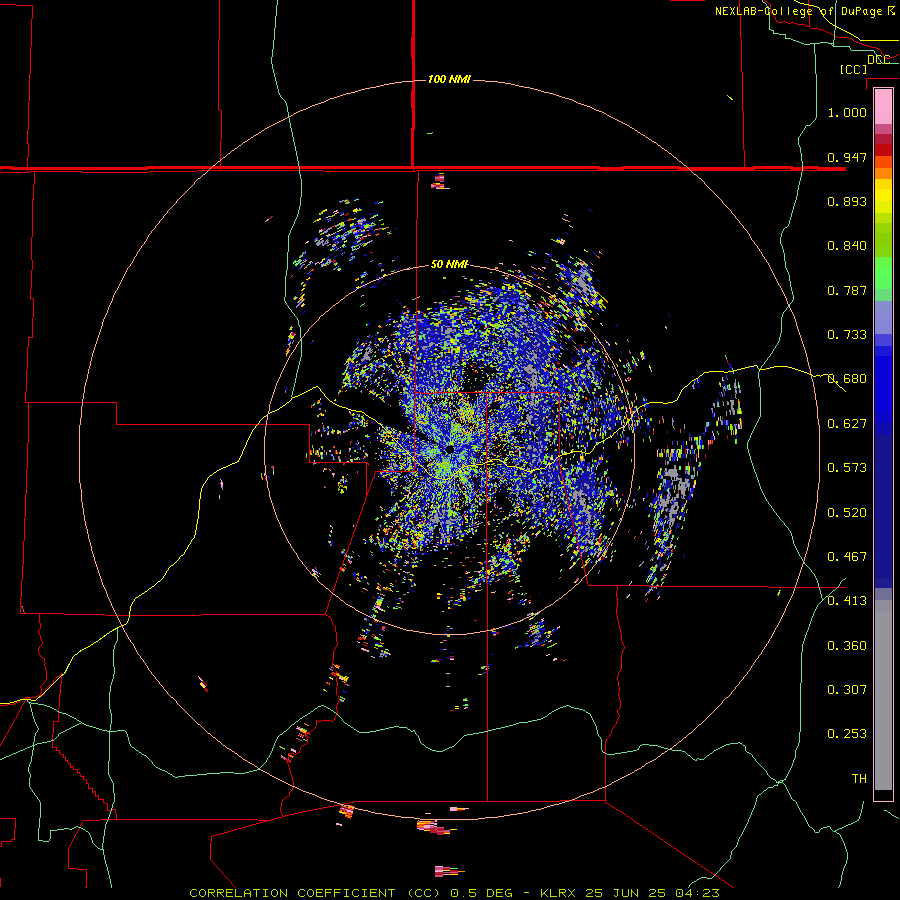Select the 0.733 legend value
The width and height of the screenshot is (900, 900).
(x=847, y=335)
